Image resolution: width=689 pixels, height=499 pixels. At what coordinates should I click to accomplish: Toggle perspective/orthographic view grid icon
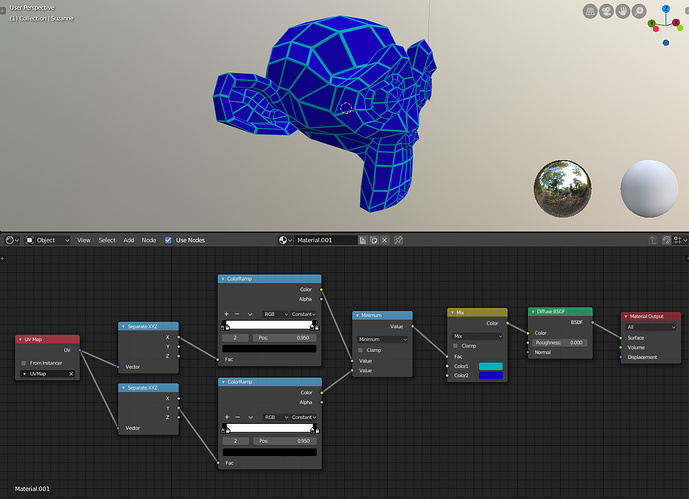[x=590, y=11]
